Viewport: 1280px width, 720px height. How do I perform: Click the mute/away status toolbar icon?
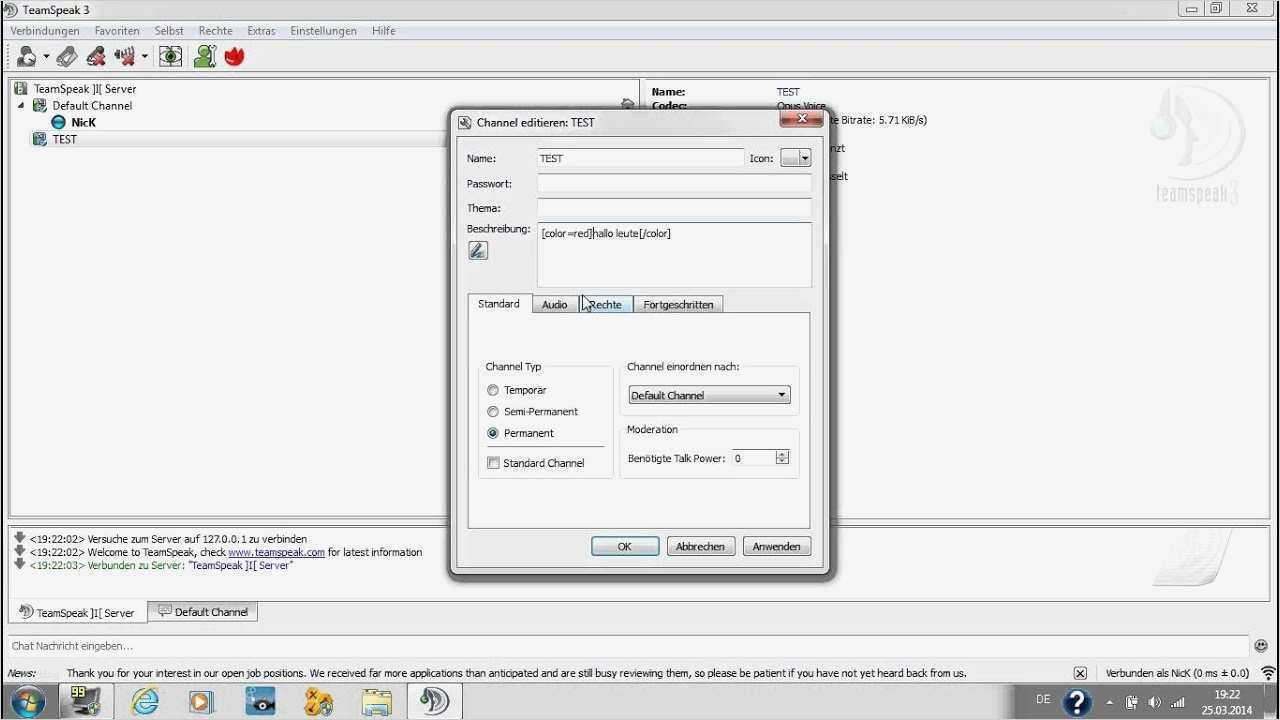point(125,56)
